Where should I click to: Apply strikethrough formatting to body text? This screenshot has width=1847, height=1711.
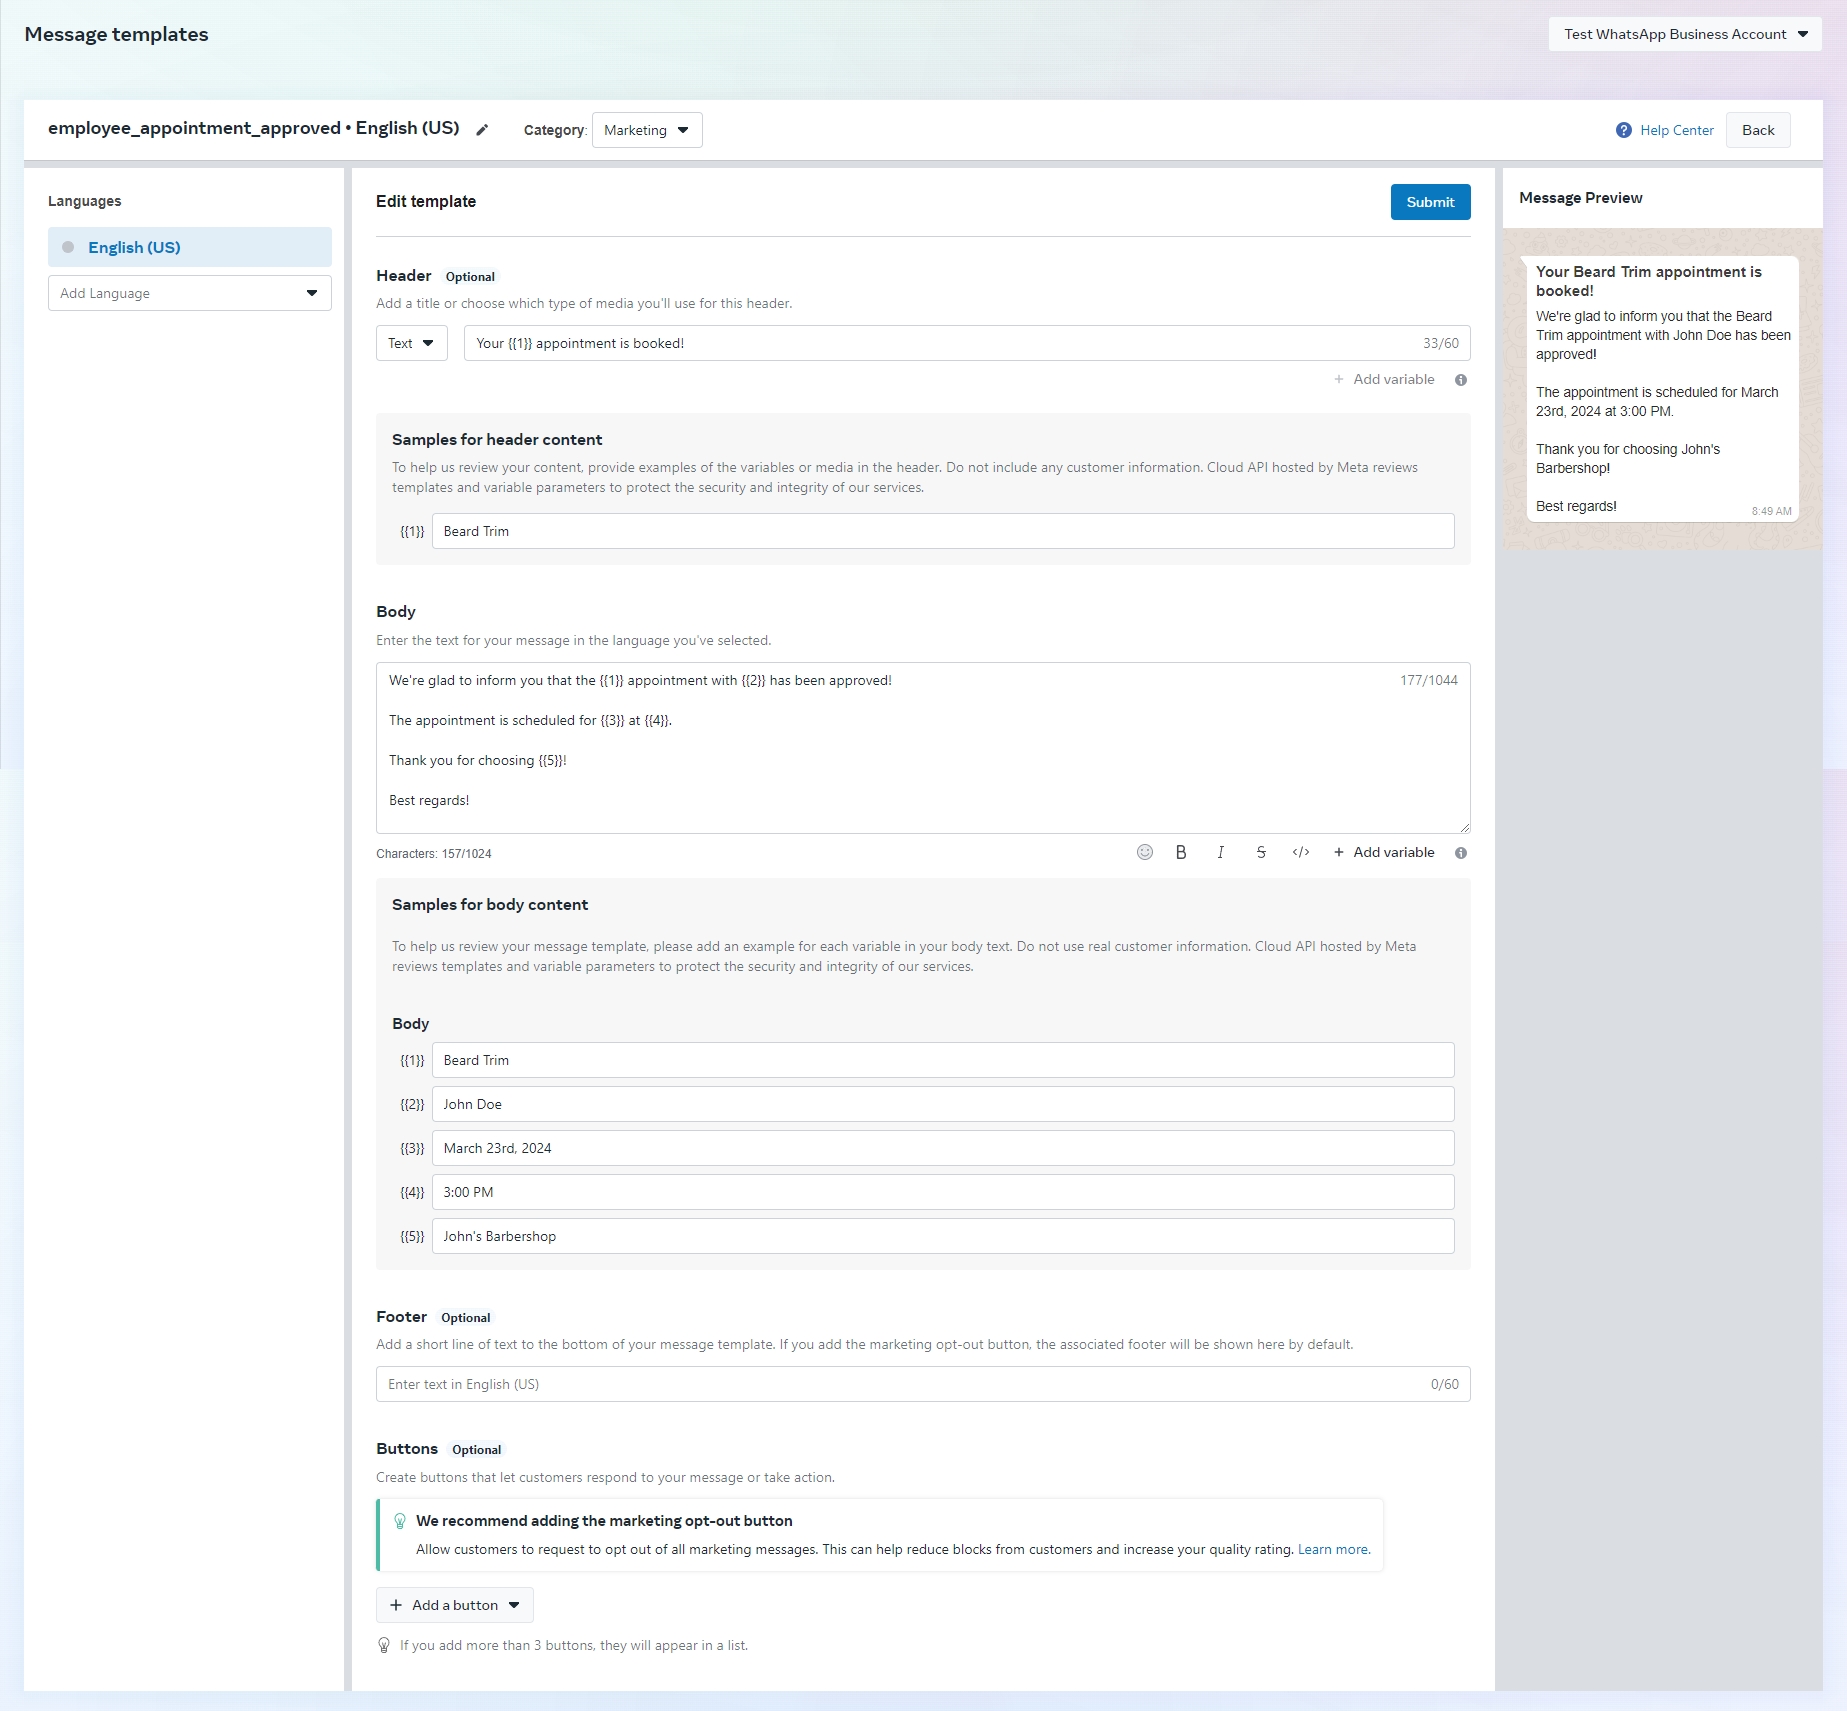tap(1261, 852)
